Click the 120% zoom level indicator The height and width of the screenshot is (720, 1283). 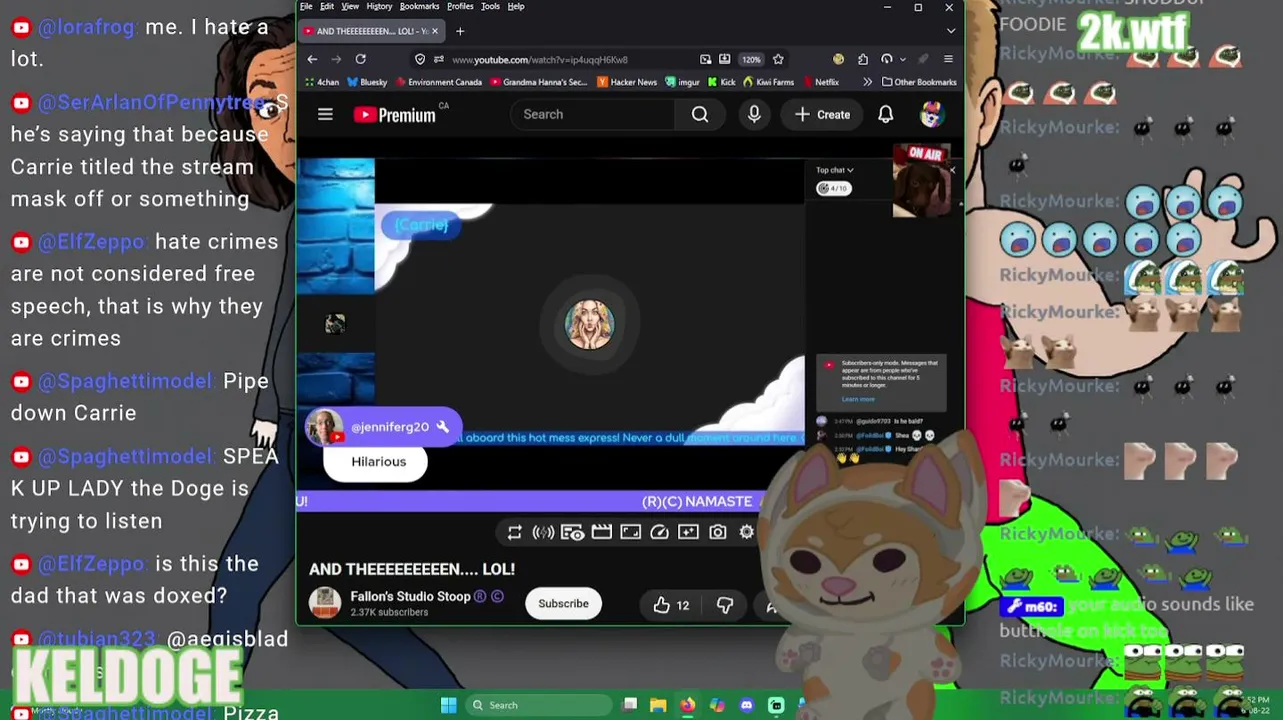[751, 59]
